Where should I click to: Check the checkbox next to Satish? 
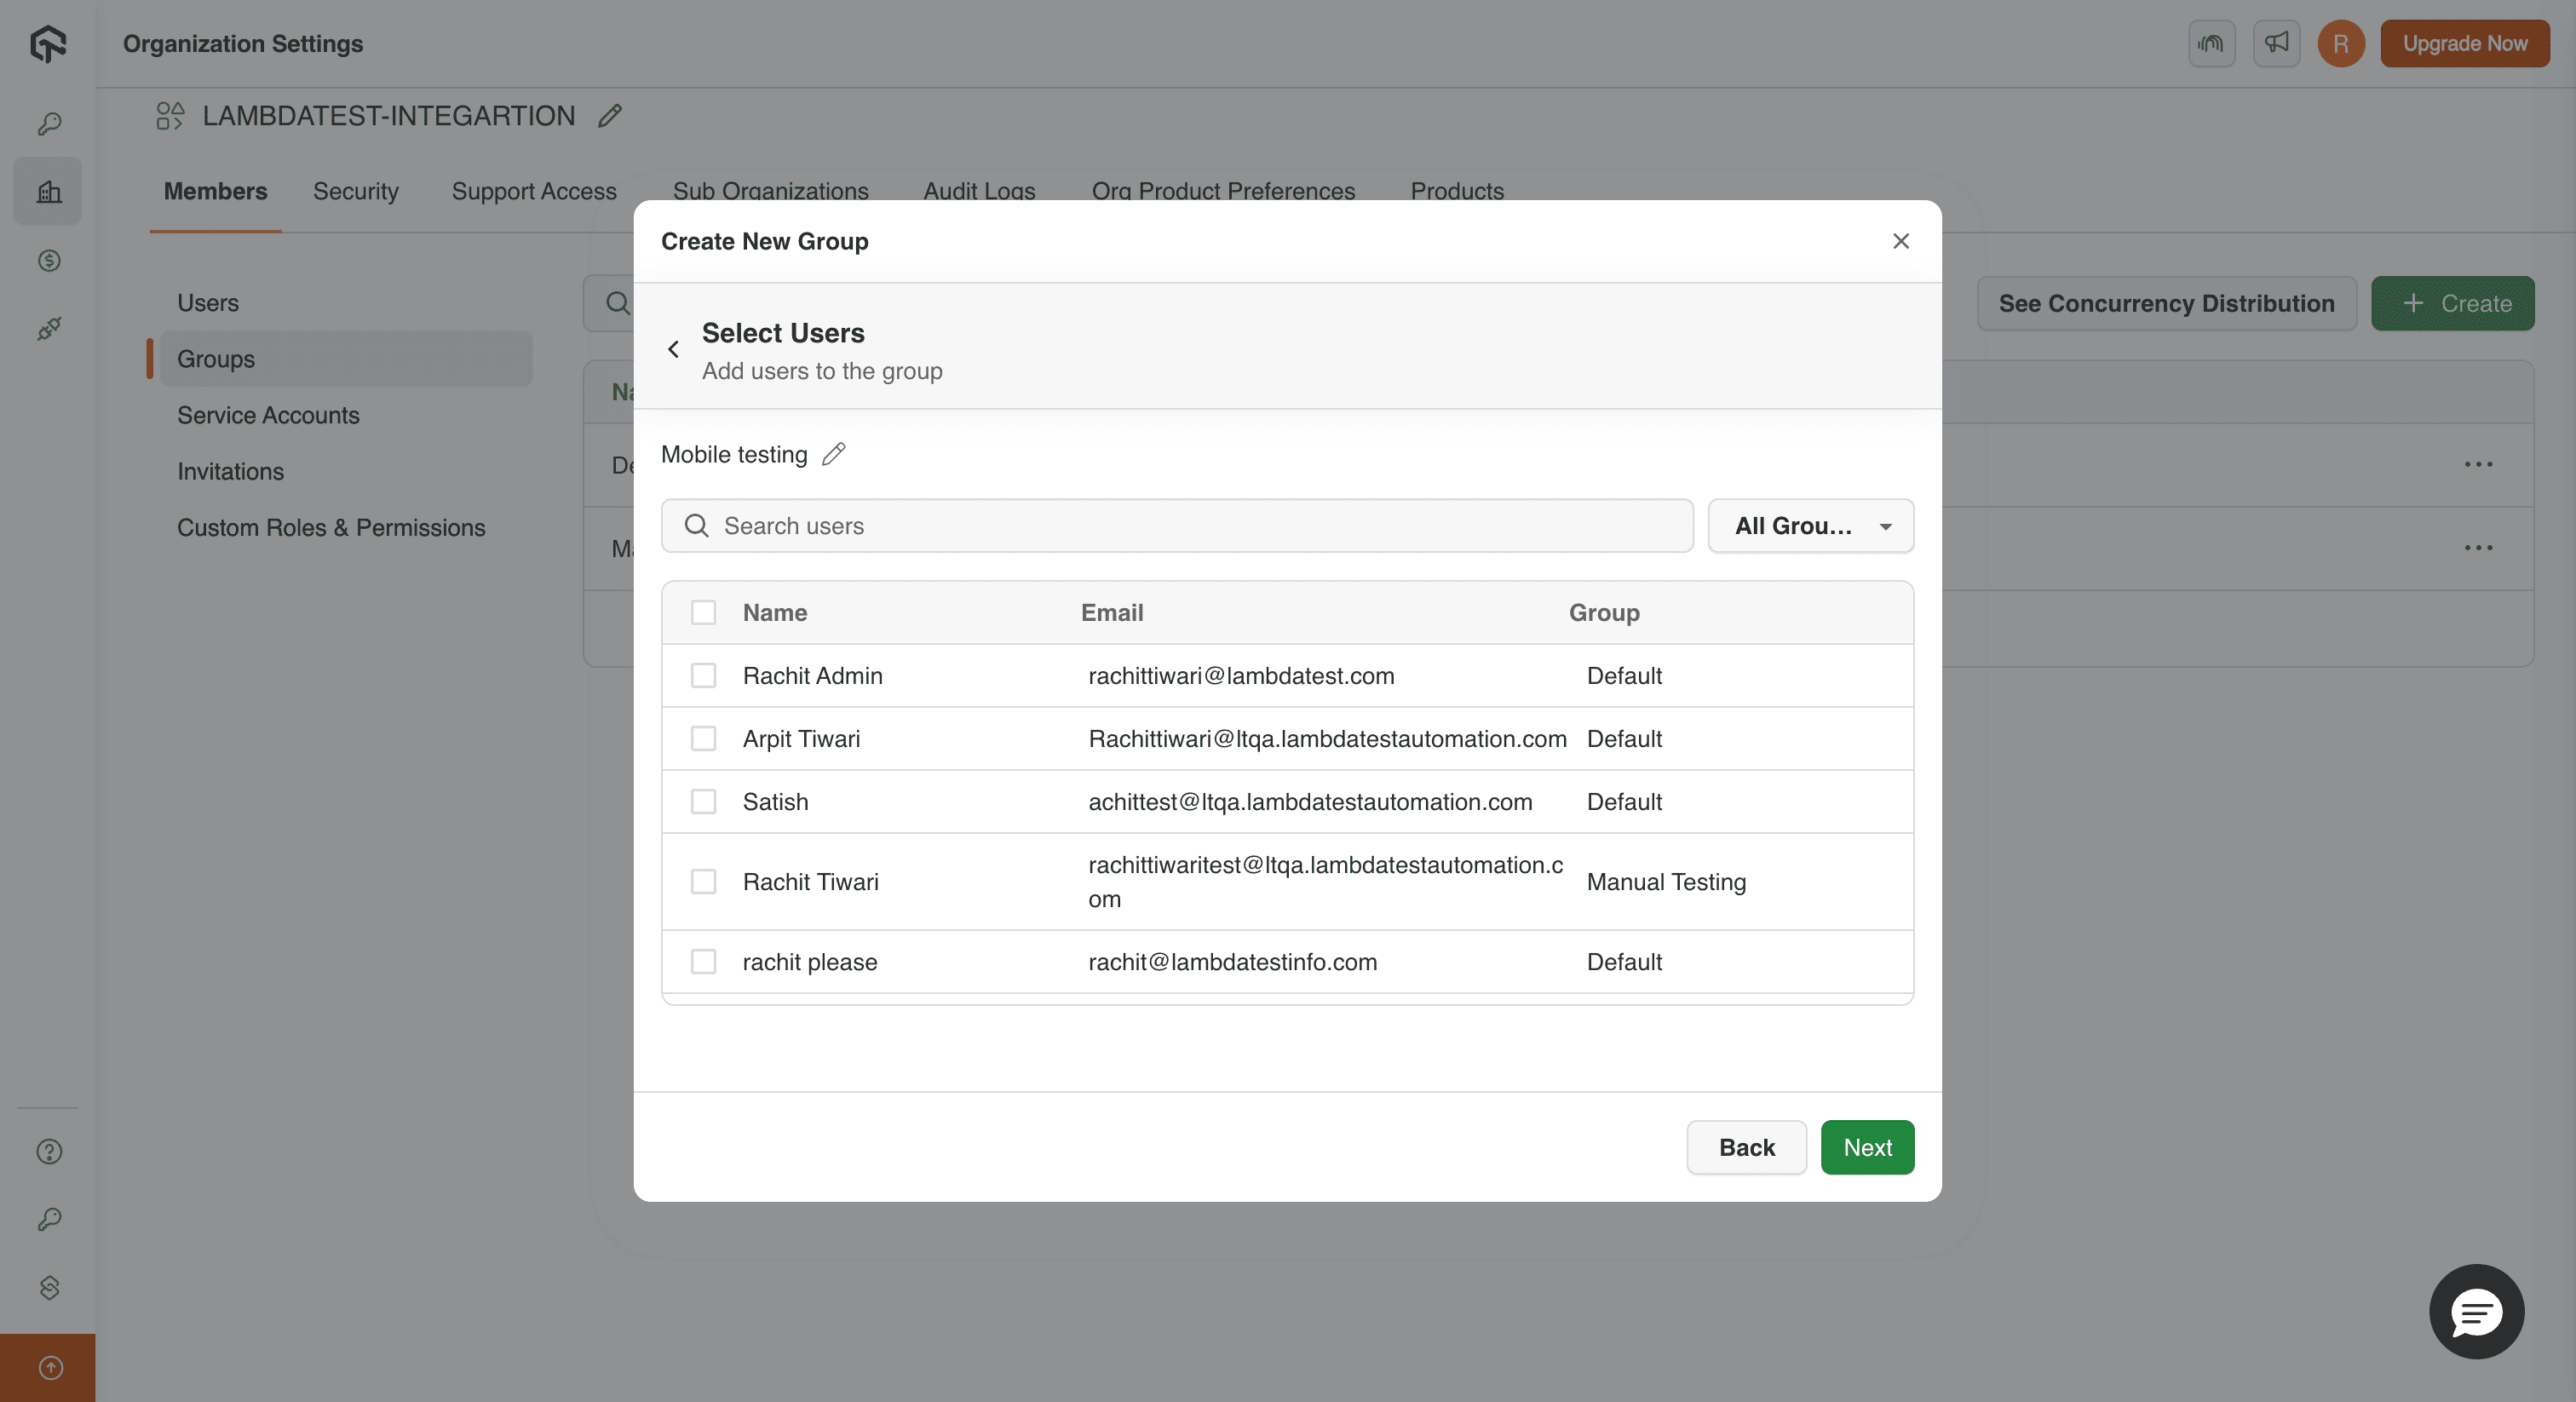(x=703, y=801)
